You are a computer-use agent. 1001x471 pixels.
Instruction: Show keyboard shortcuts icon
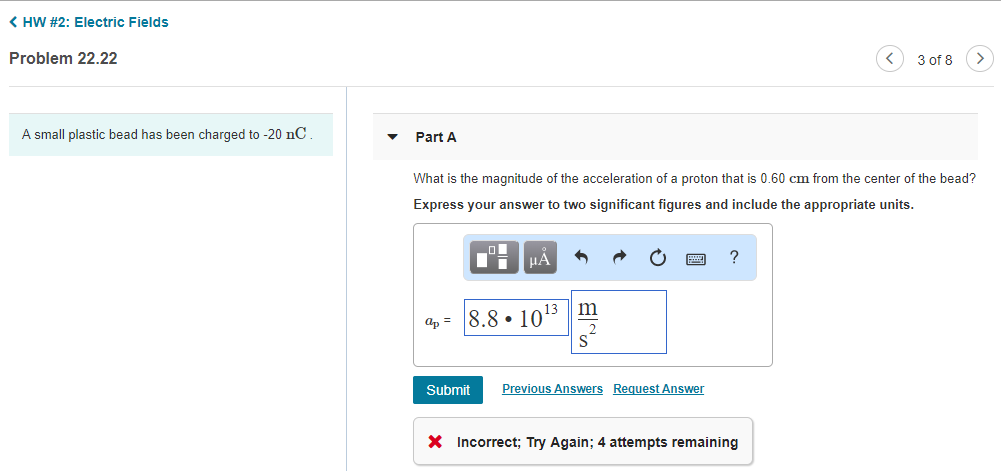coord(696,258)
